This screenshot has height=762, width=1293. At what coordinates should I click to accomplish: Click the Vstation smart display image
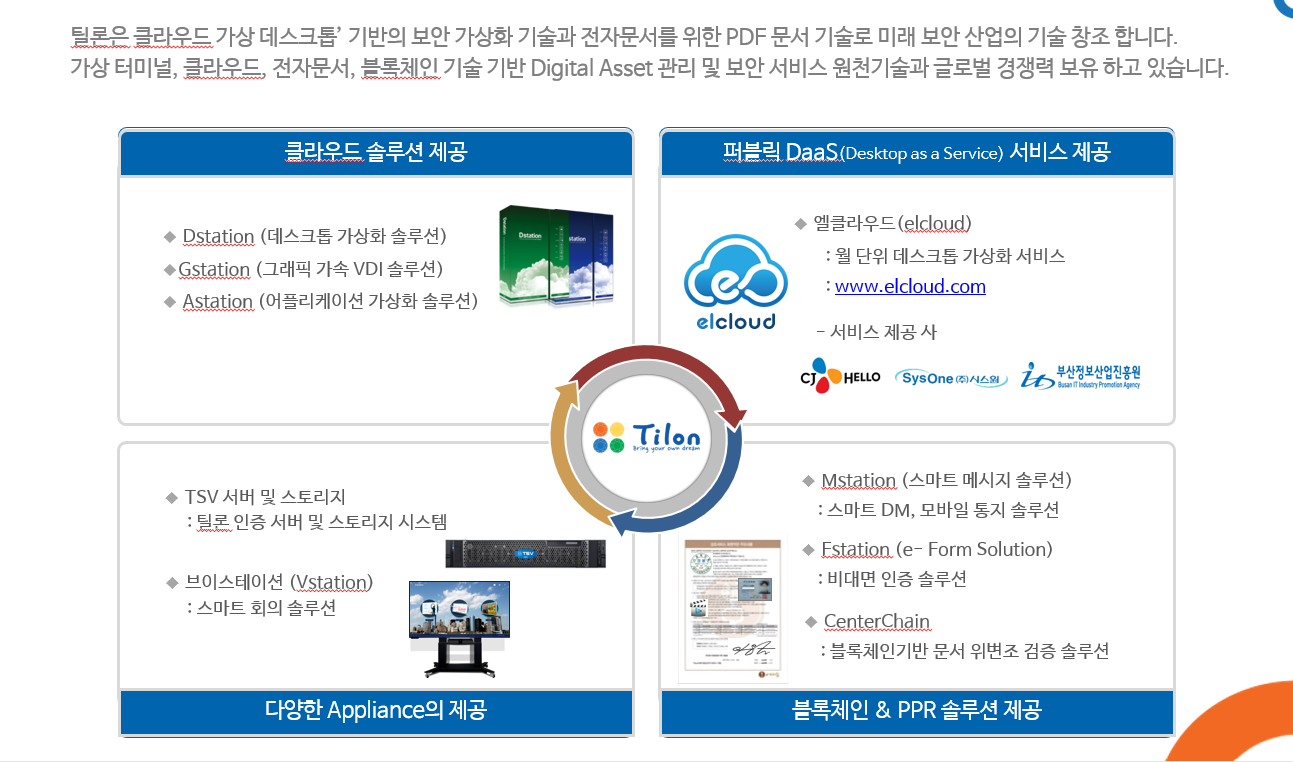pos(459,630)
